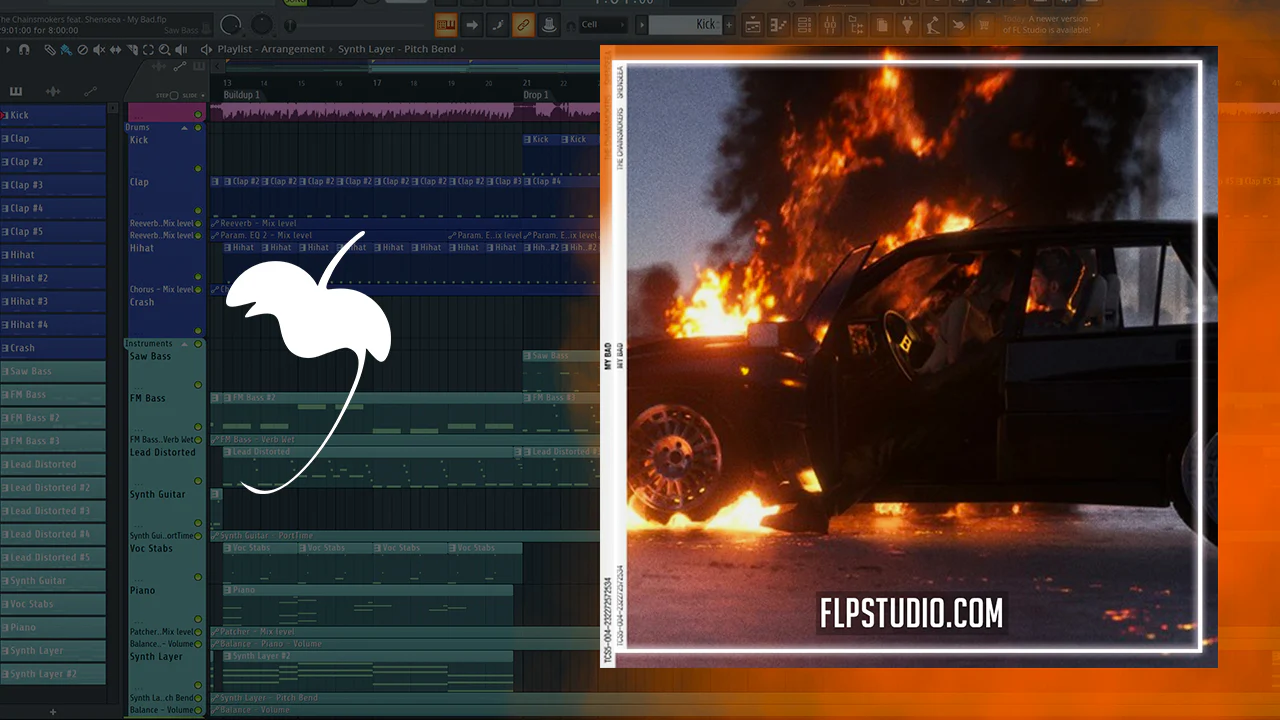
Task: Open the Mixer view icon
Action: [831, 24]
